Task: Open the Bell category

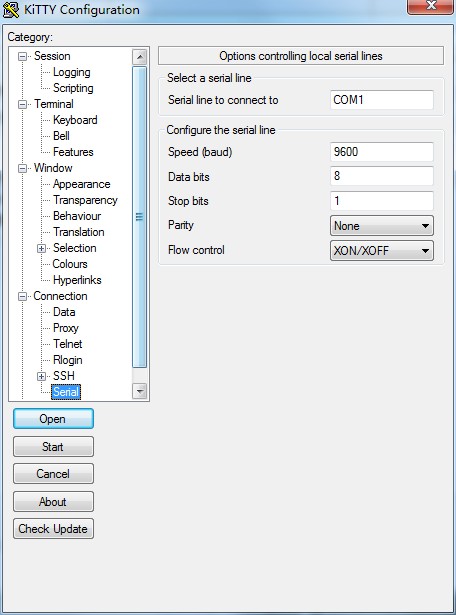Action: tap(62, 136)
